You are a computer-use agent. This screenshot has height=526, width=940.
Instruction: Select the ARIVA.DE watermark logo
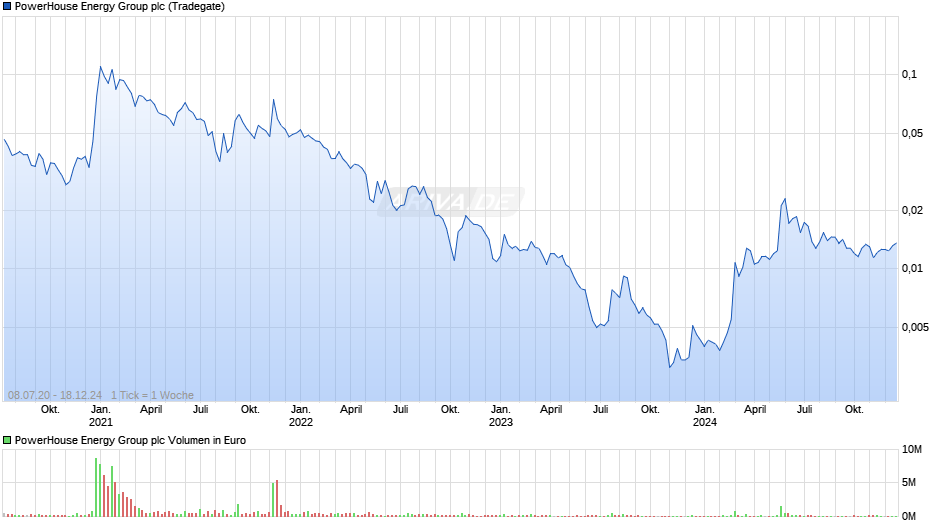pos(451,202)
